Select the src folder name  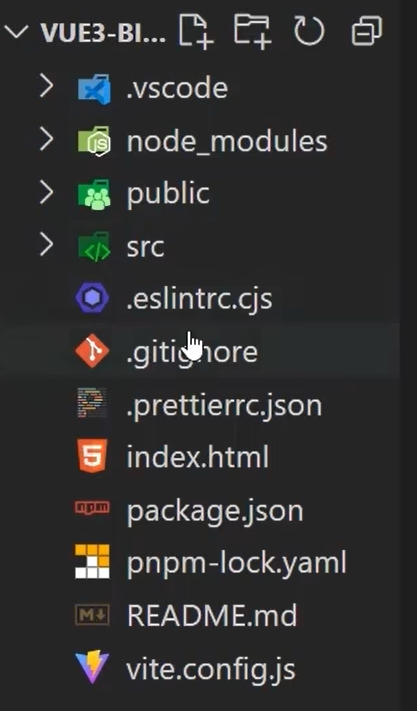coord(145,248)
